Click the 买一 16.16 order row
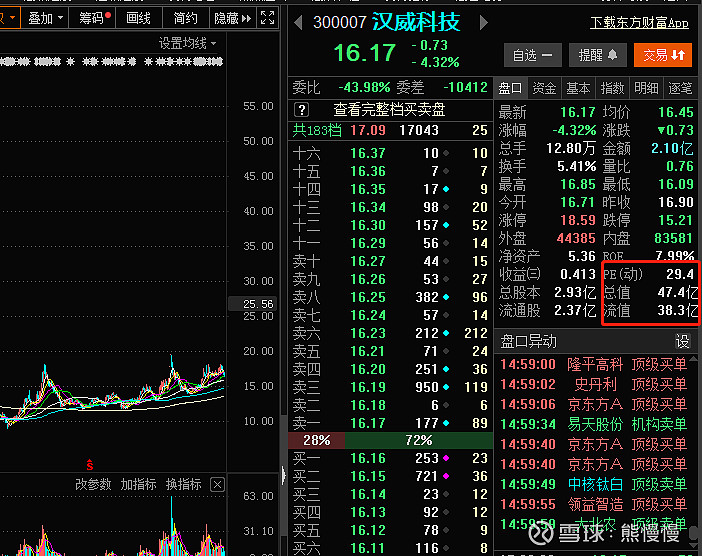The image size is (702, 556). 390,458
